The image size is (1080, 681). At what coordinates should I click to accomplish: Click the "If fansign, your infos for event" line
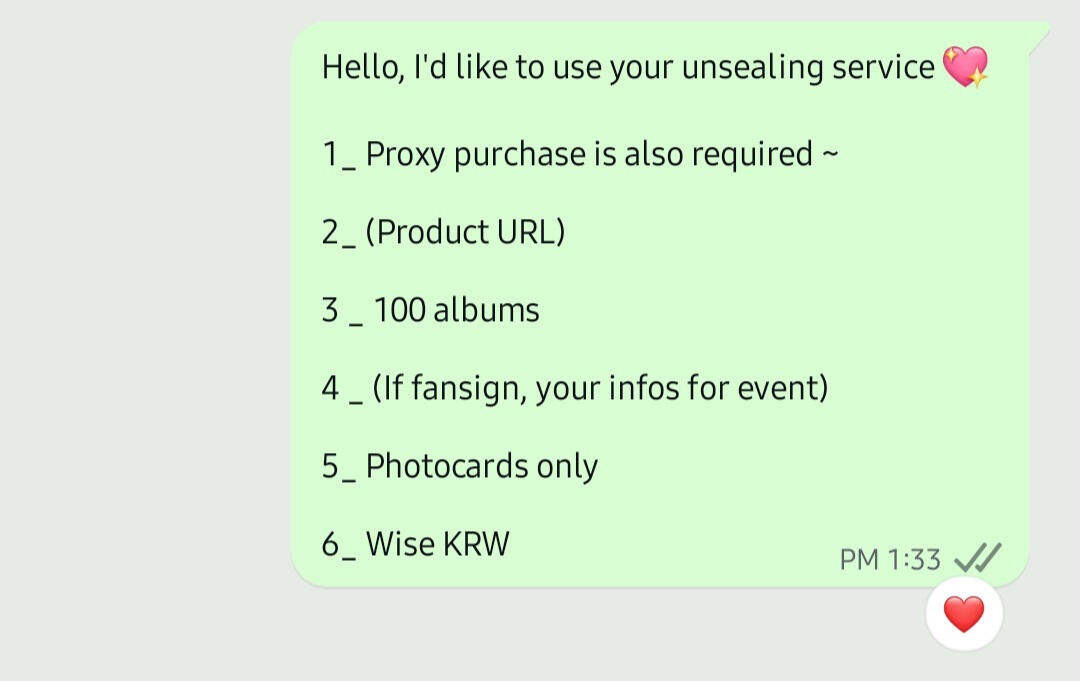coord(600,388)
